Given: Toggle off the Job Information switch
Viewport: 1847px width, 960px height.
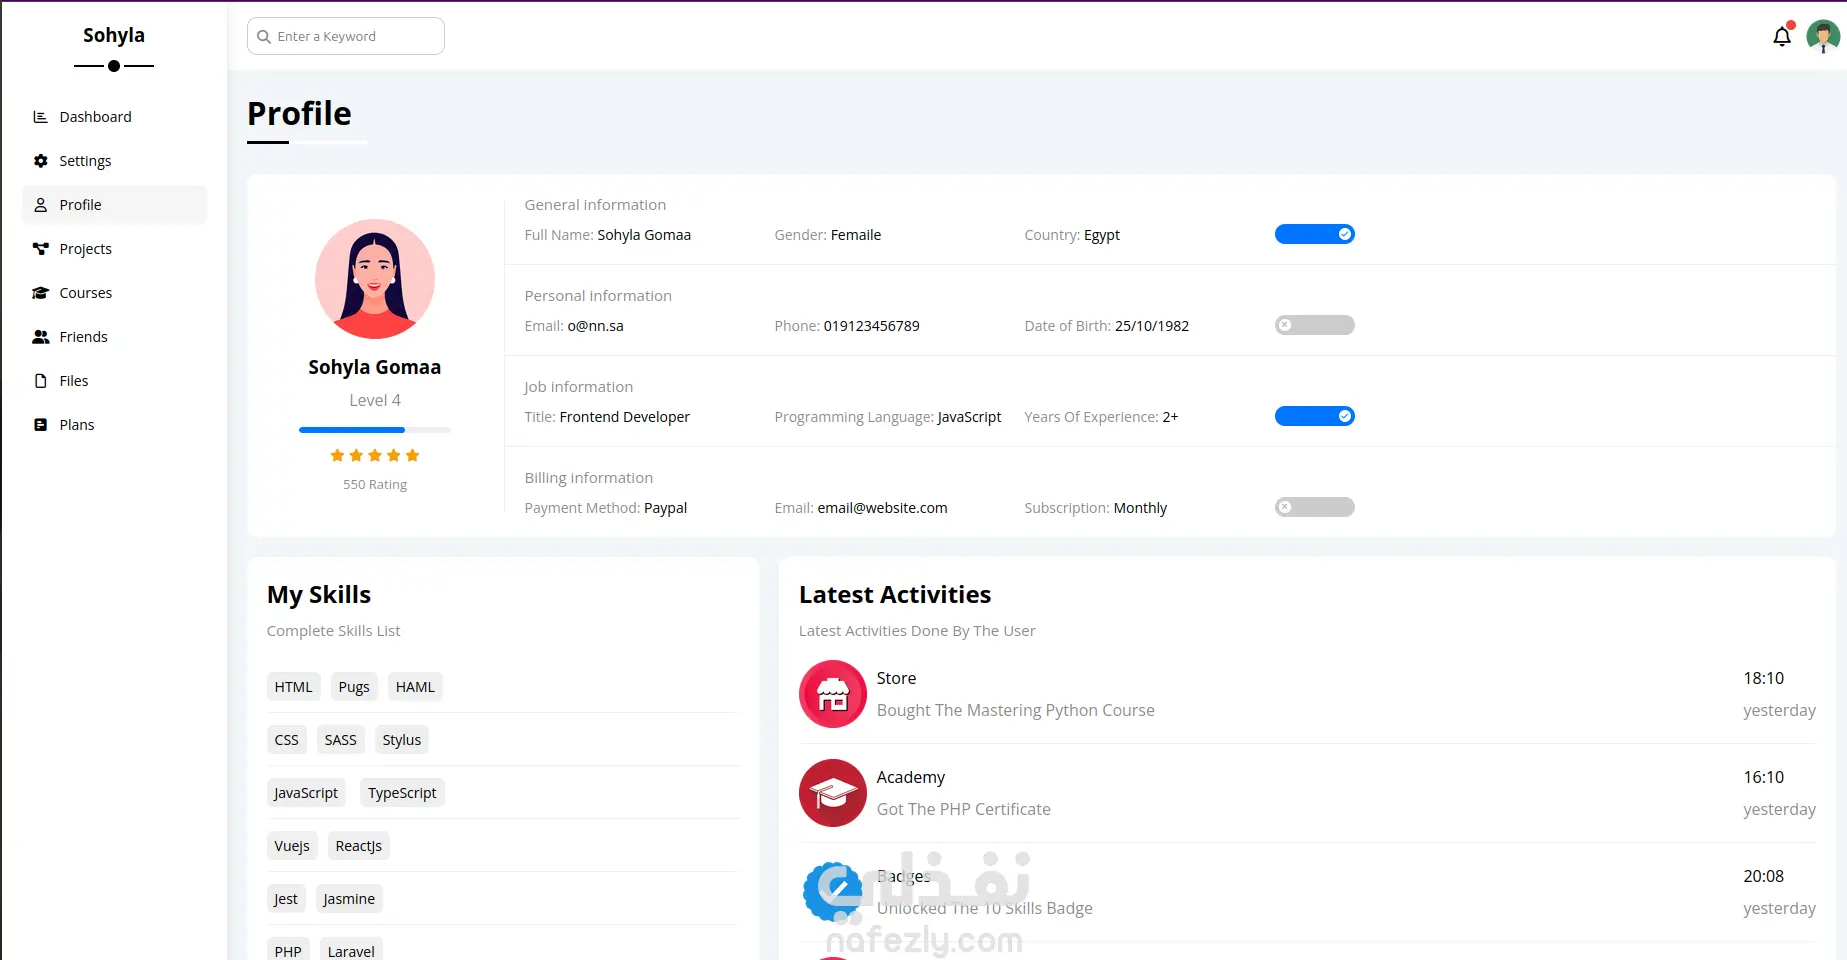Looking at the screenshot, I should tap(1314, 416).
